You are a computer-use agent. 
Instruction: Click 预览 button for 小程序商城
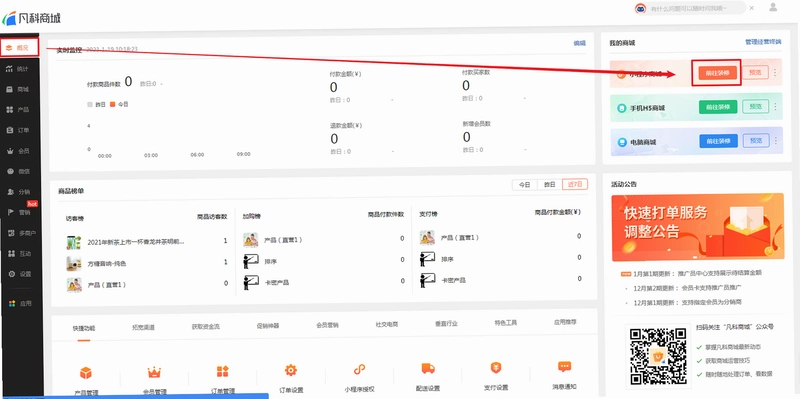coord(755,72)
